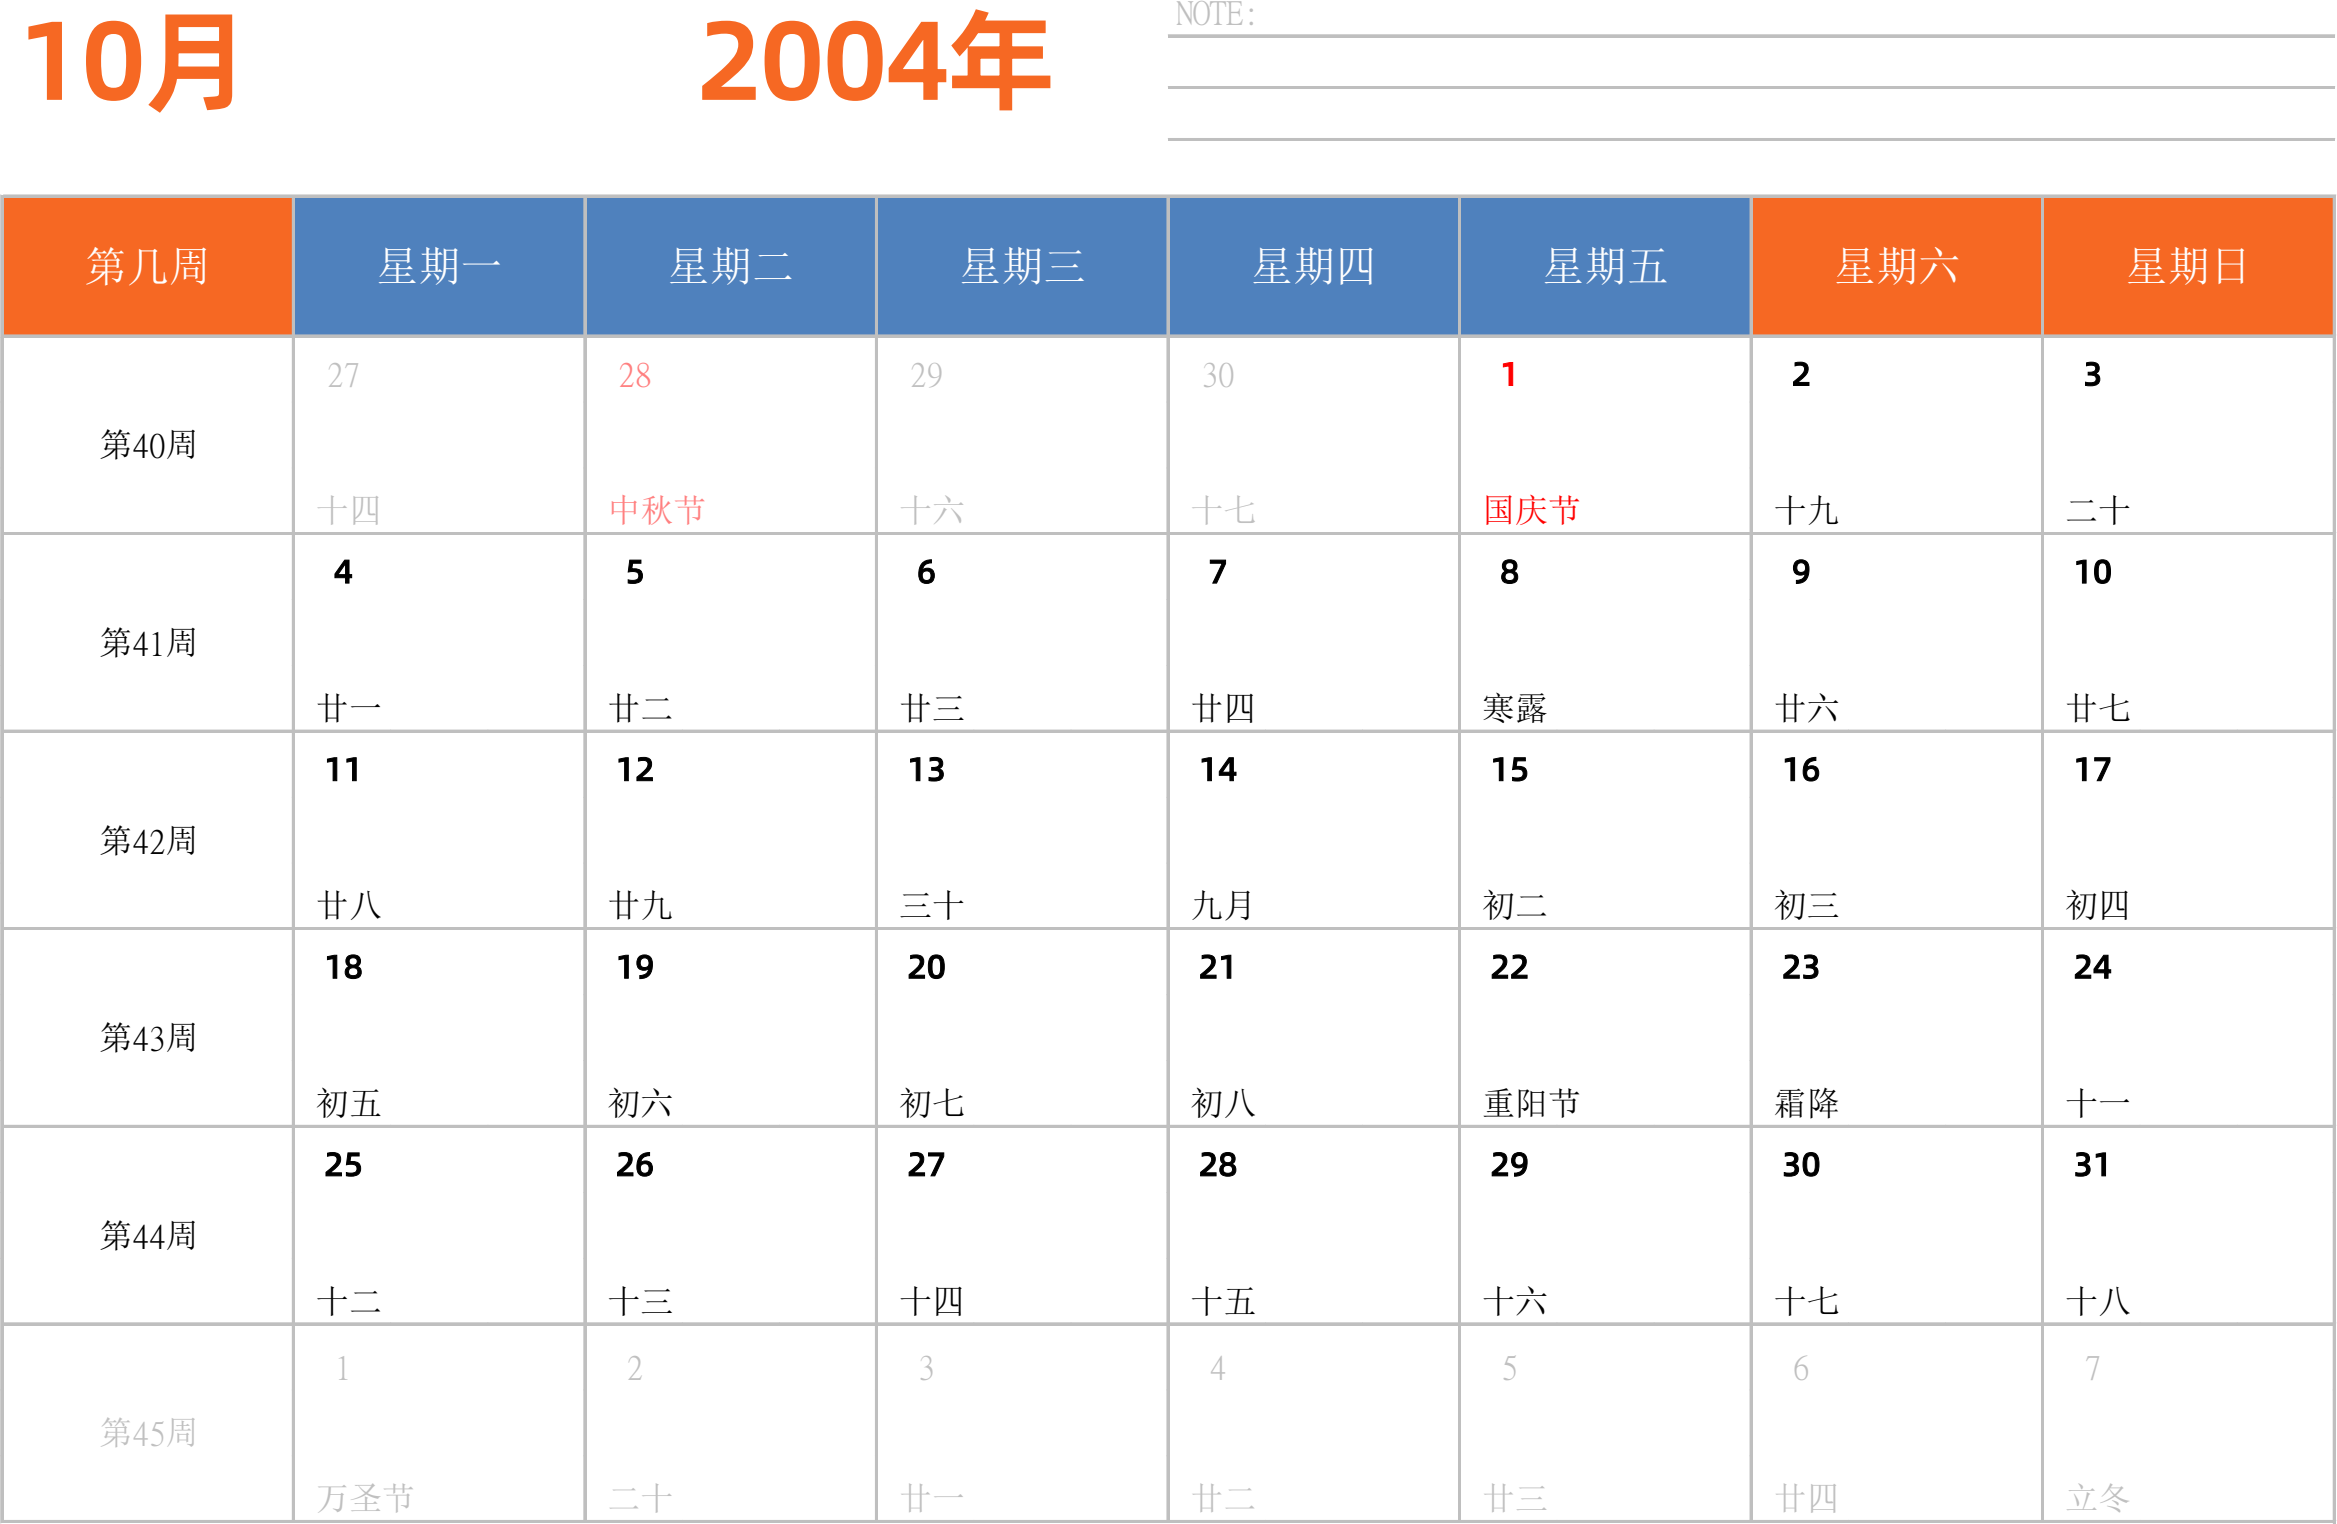Click the date 10

click(x=2093, y=572)
